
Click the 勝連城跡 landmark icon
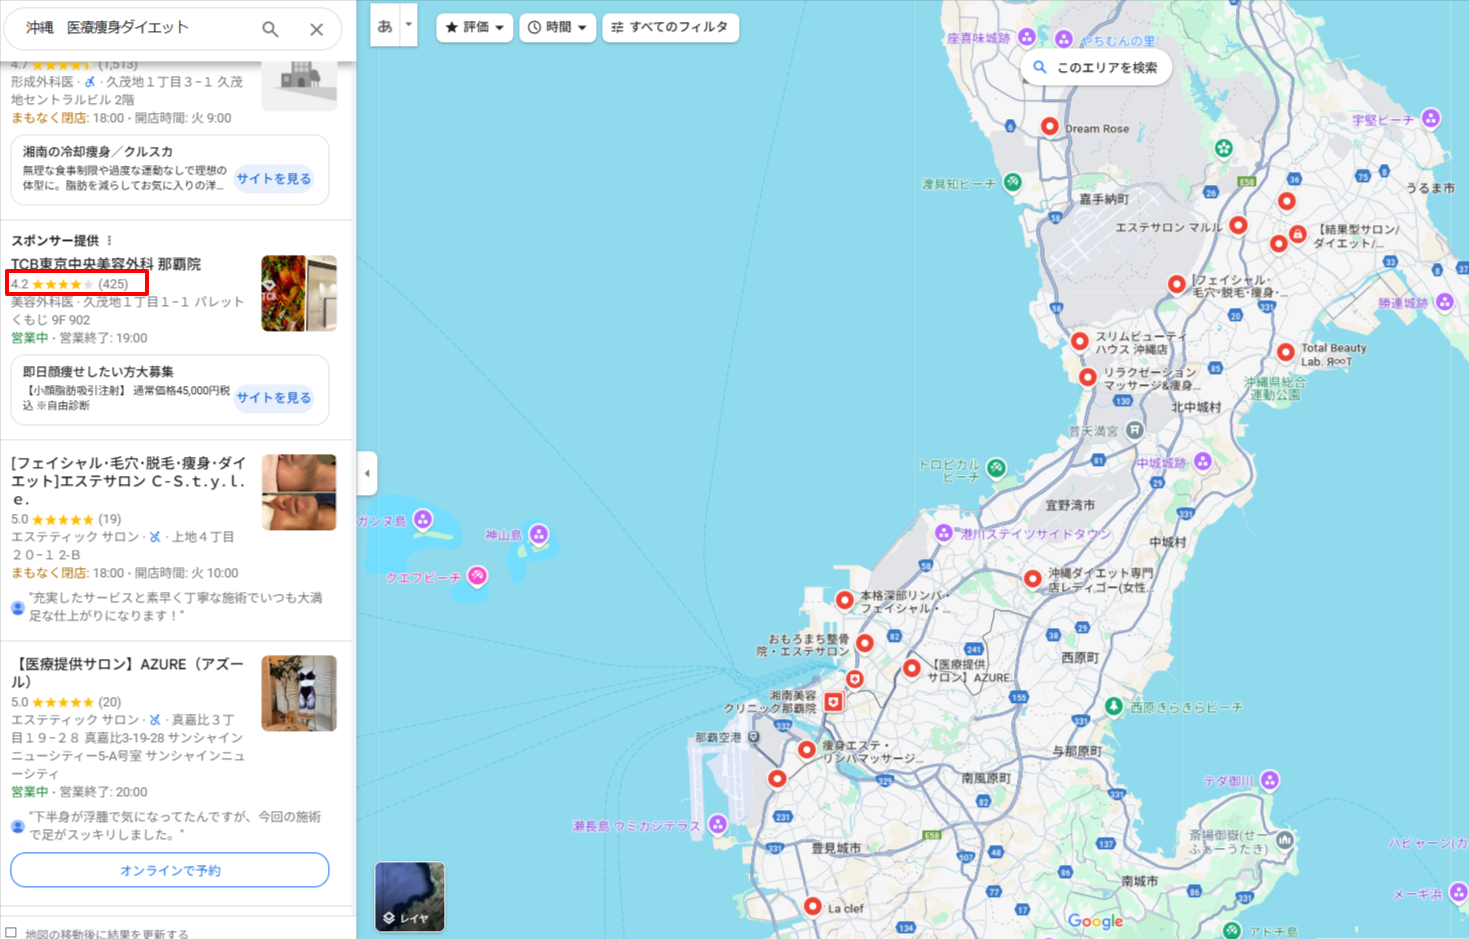pyautogui.click(x=1444, y=301)
